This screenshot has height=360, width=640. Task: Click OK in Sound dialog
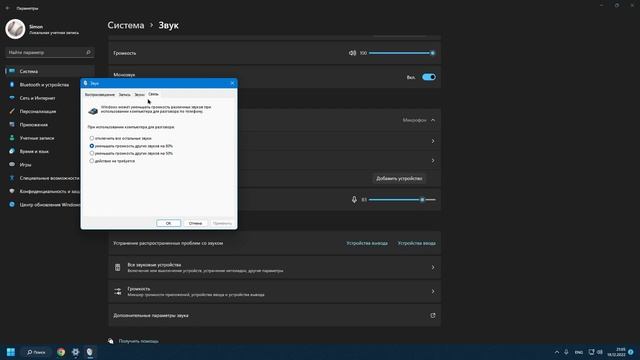[x=168, y=223]
